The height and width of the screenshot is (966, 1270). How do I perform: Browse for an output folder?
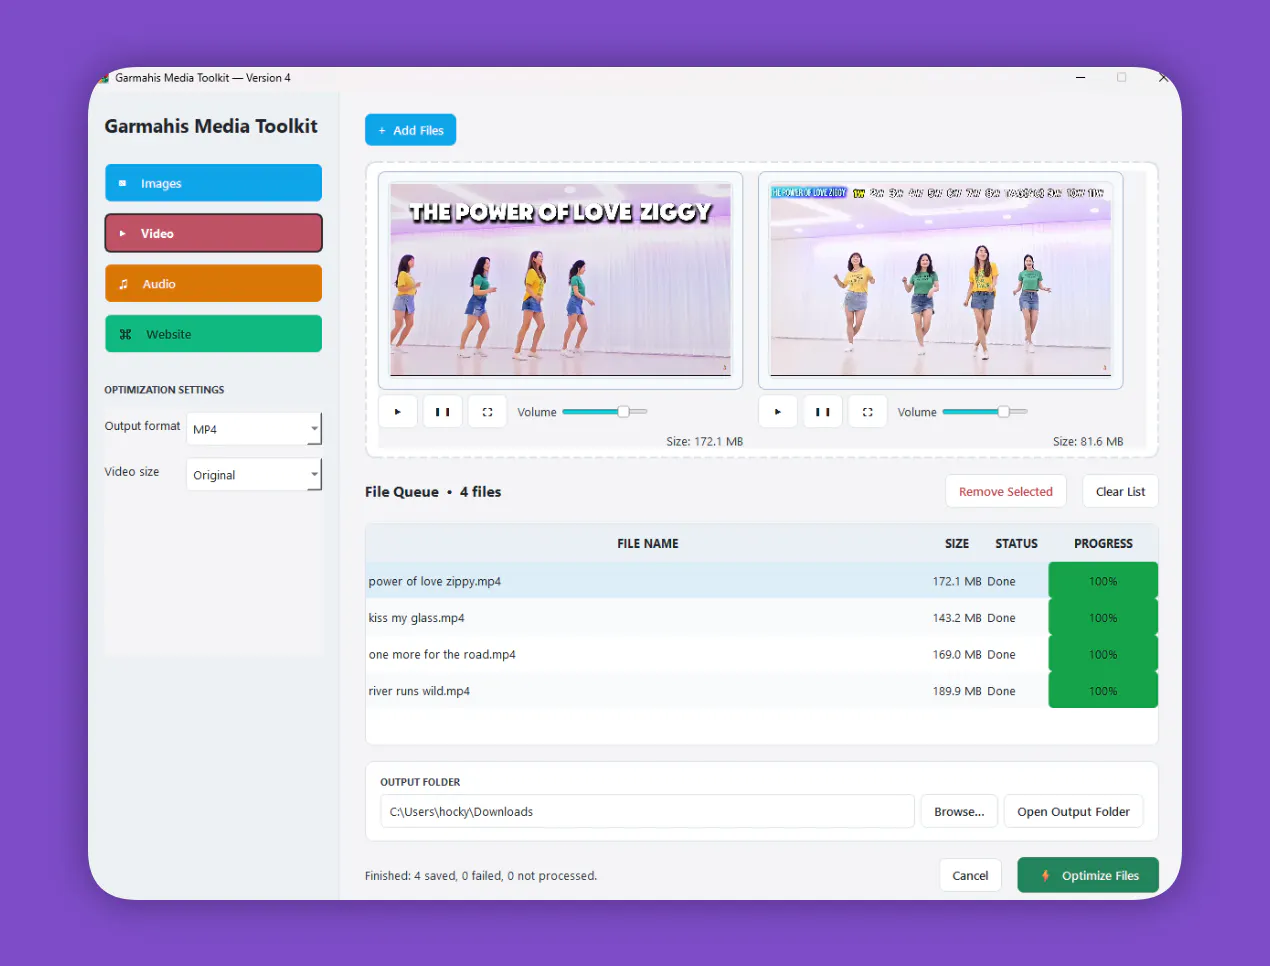point(959,812)
